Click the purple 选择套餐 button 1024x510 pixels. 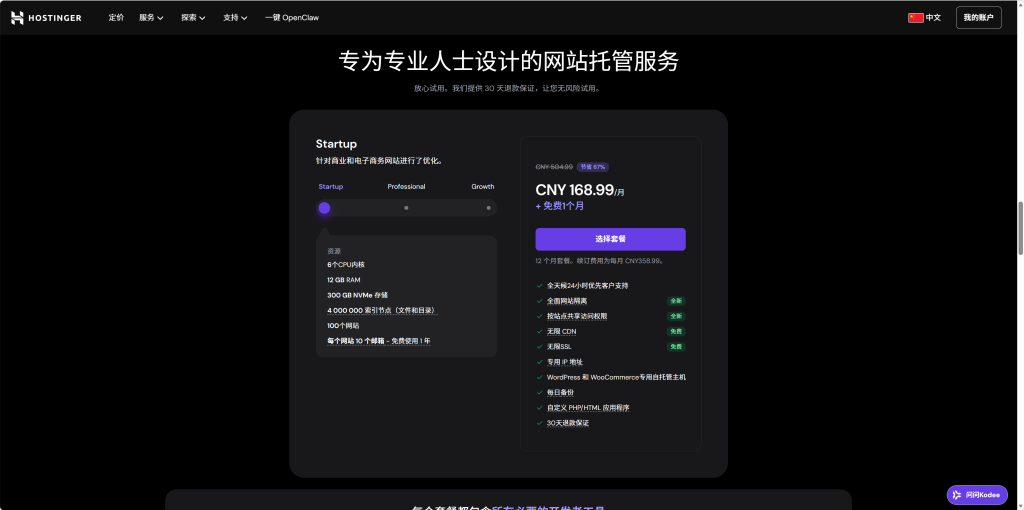click(610, 239)
